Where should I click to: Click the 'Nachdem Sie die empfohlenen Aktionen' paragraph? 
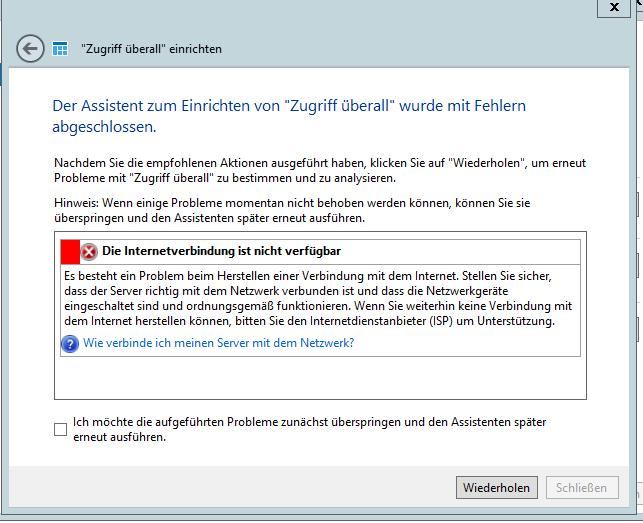click(x=320, y=170)
